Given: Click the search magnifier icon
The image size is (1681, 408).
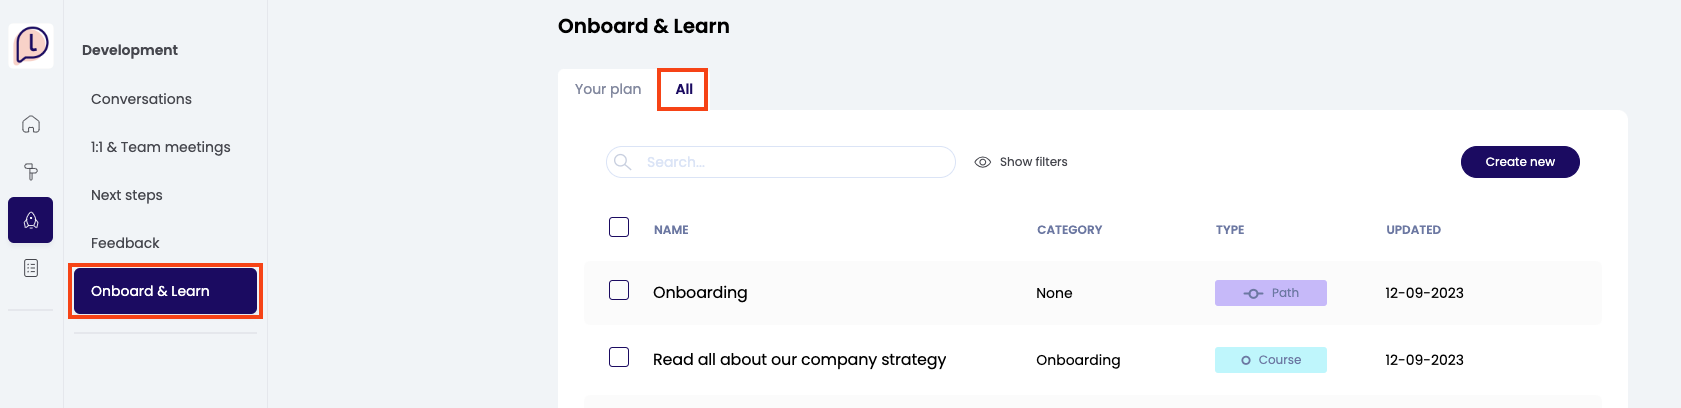Looking at the screenshot, I should pyautogui.click(x=623, y=162).
